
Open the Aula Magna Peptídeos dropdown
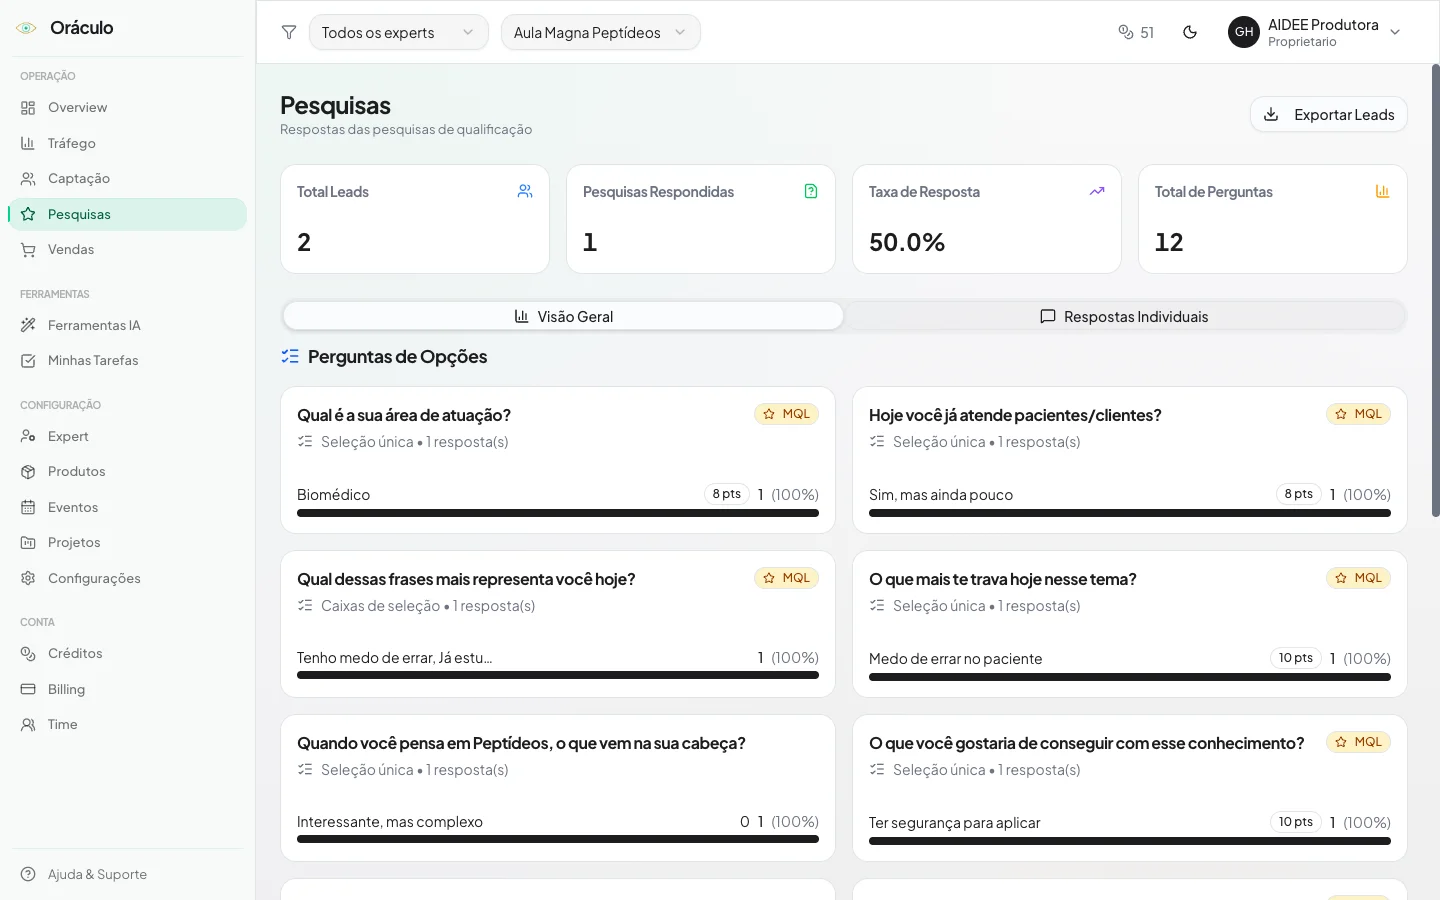click(600, 32)
